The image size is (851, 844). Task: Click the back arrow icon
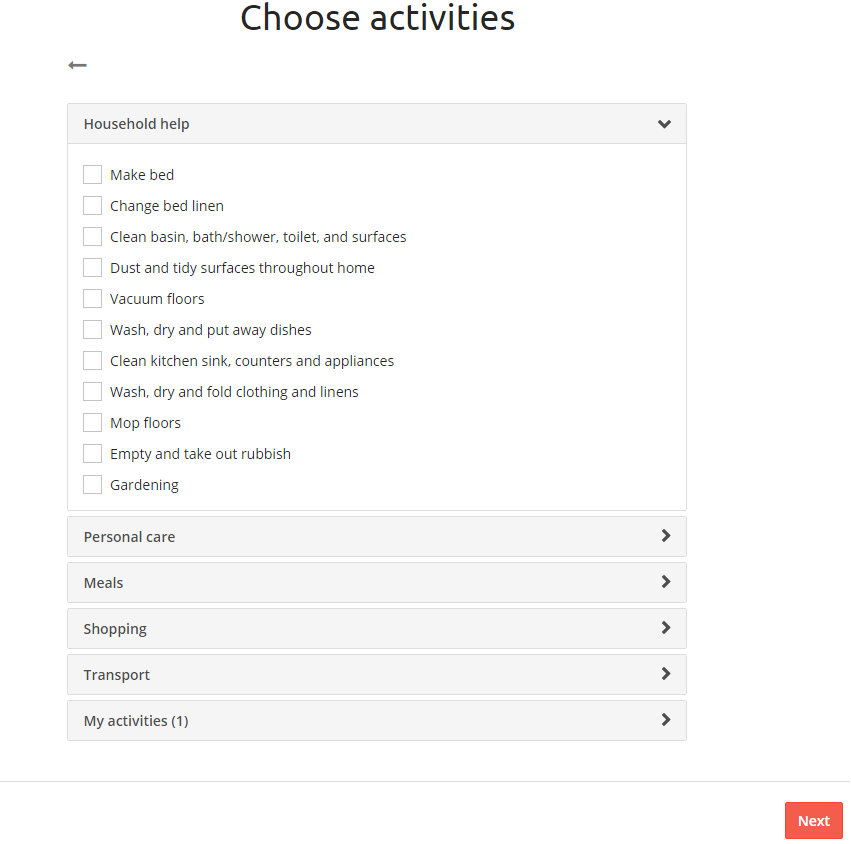(77, 65)
